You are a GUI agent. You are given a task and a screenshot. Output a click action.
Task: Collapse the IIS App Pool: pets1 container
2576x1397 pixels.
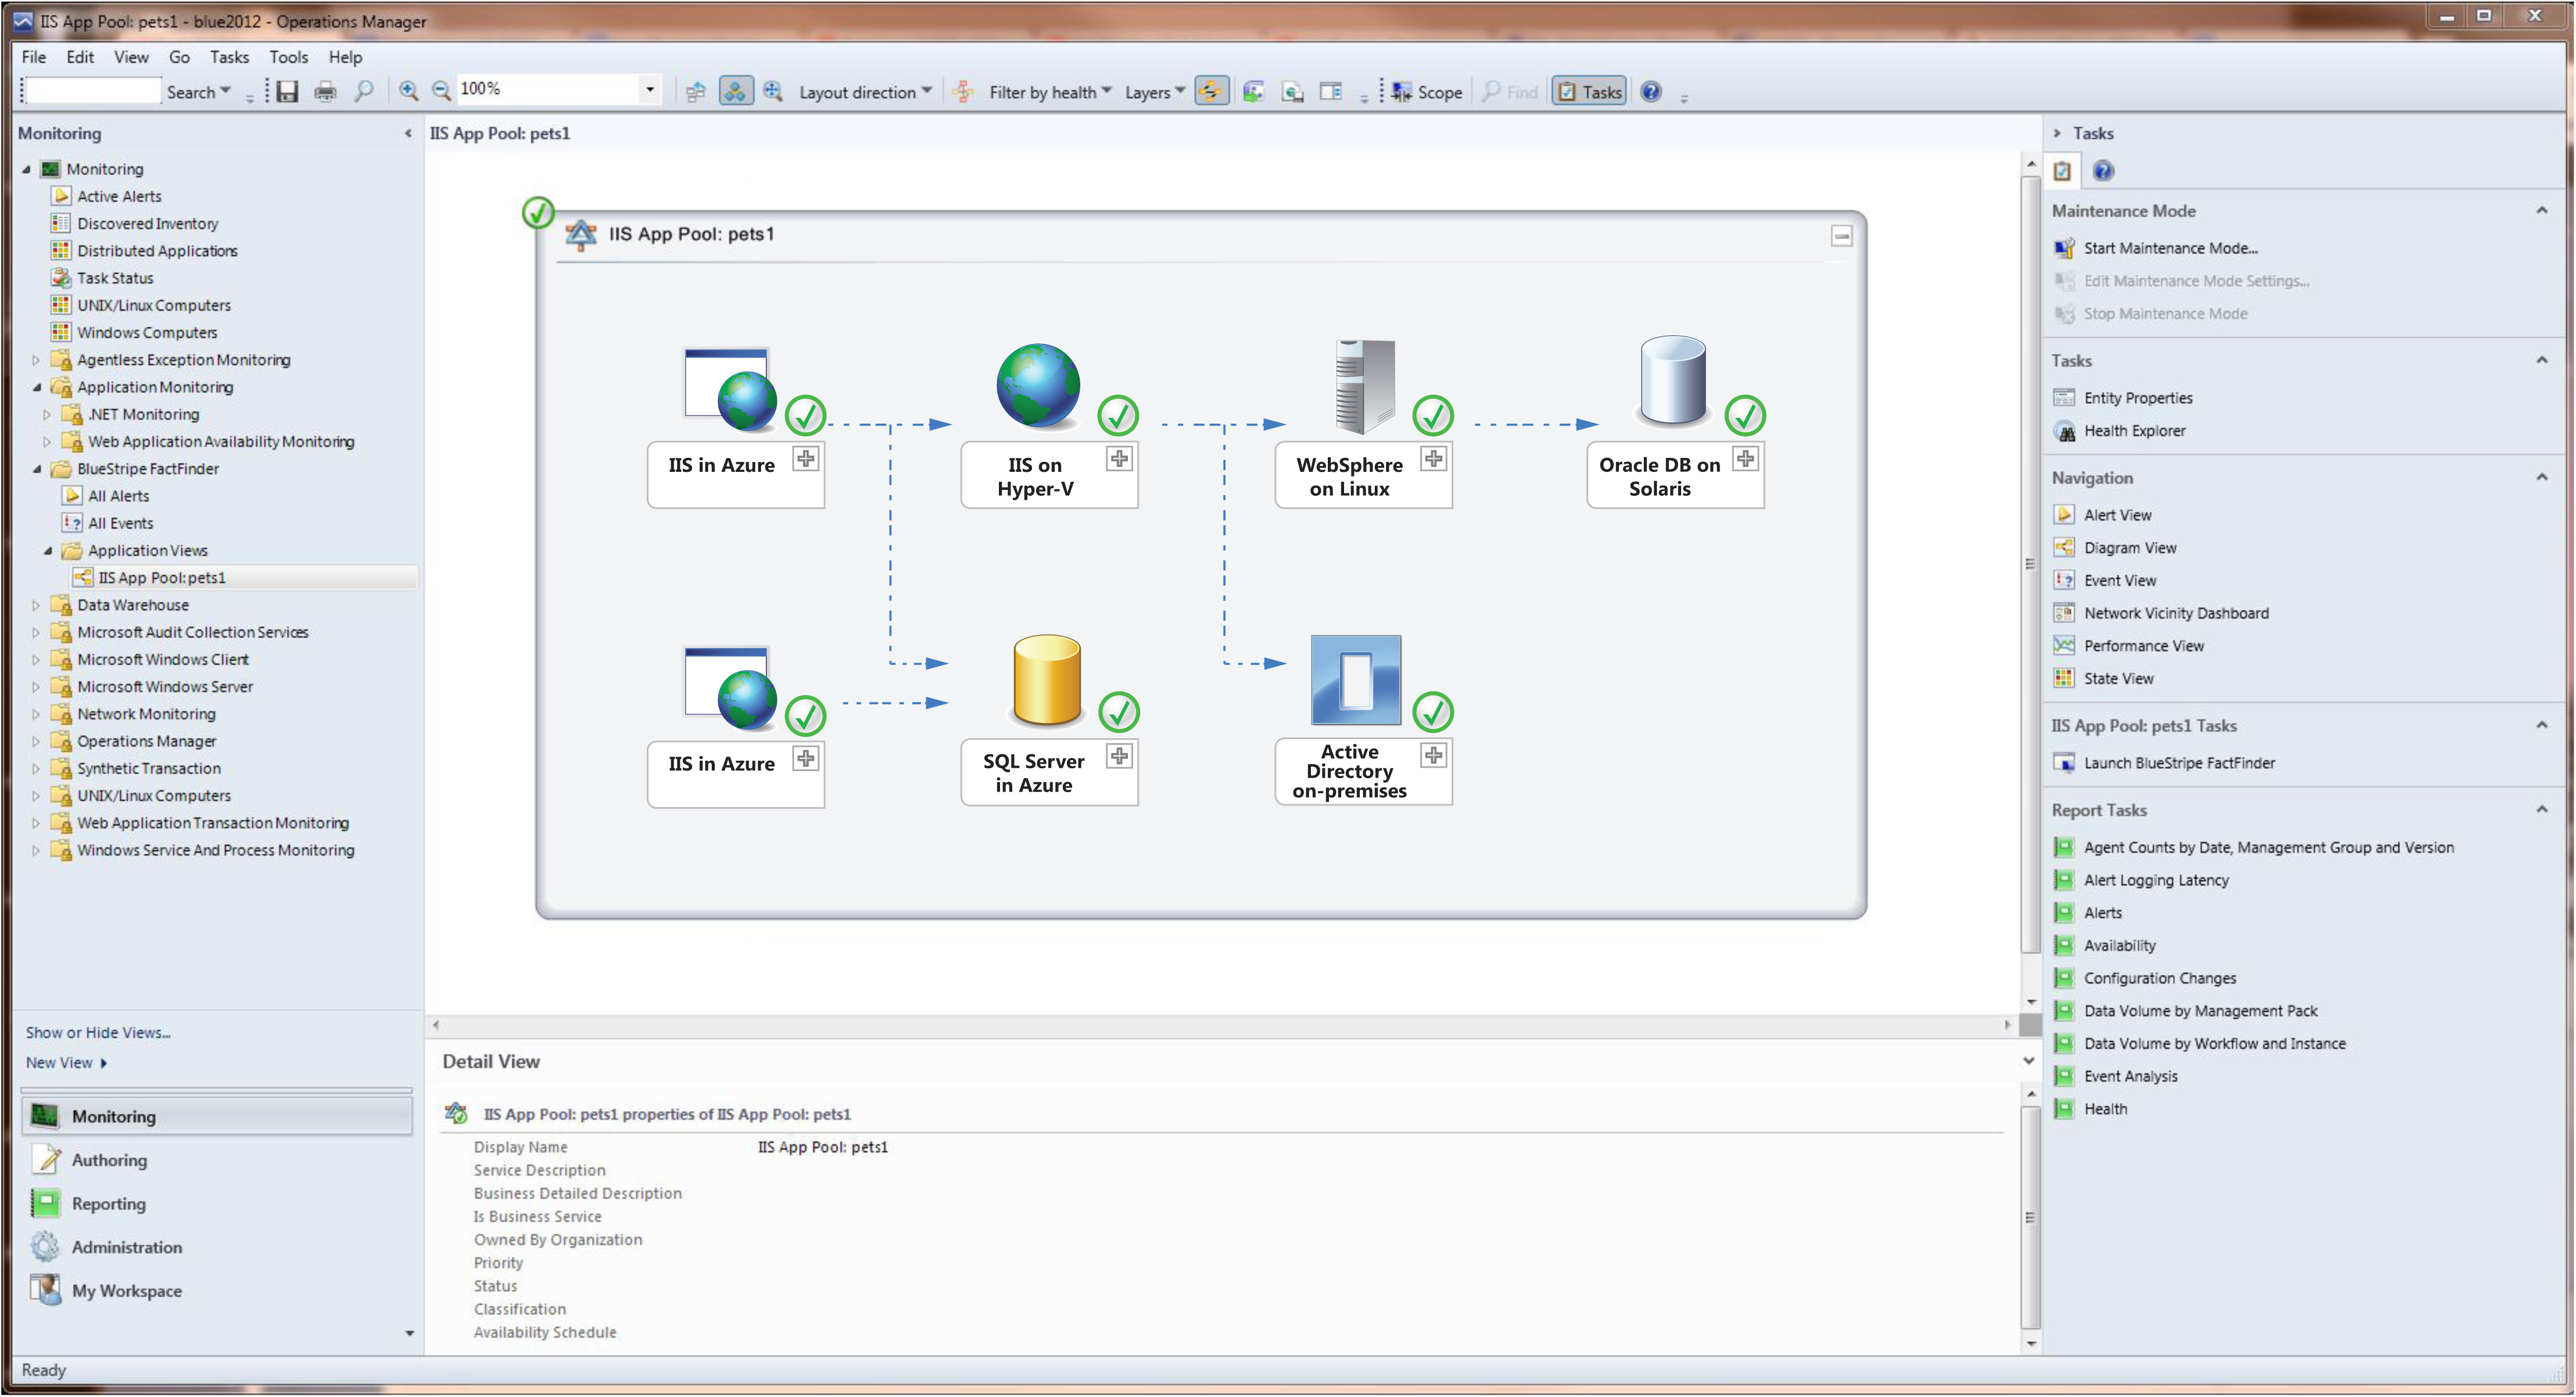[x=1841, y=236]
